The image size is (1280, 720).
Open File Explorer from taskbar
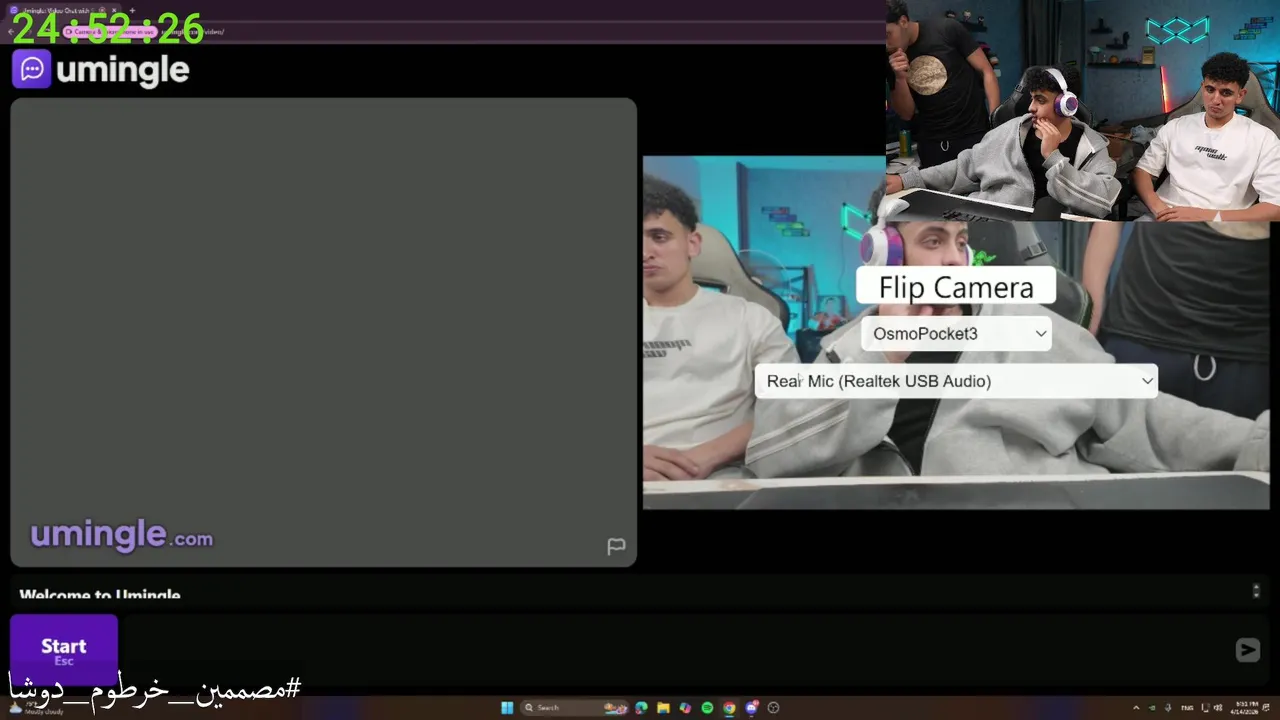(x=663, y=708)
